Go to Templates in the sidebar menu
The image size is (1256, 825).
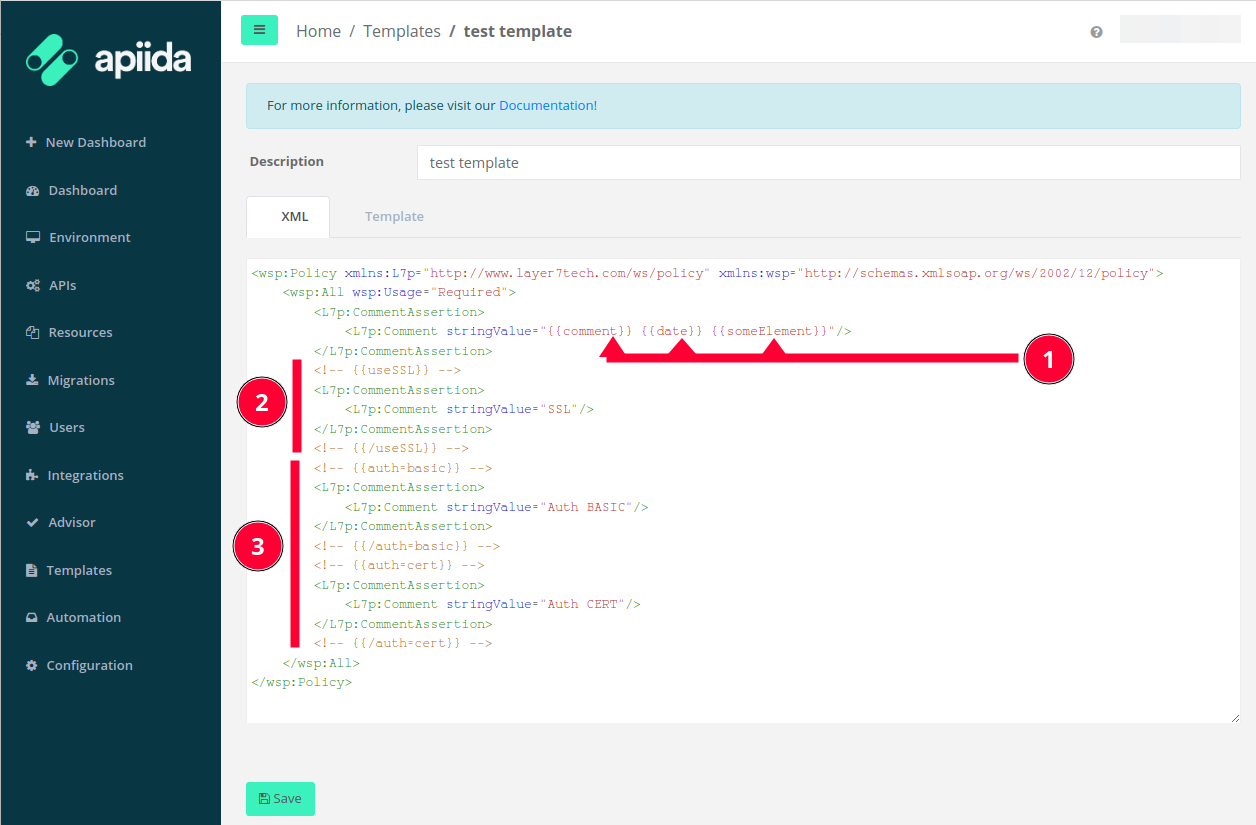click(79, 570)
